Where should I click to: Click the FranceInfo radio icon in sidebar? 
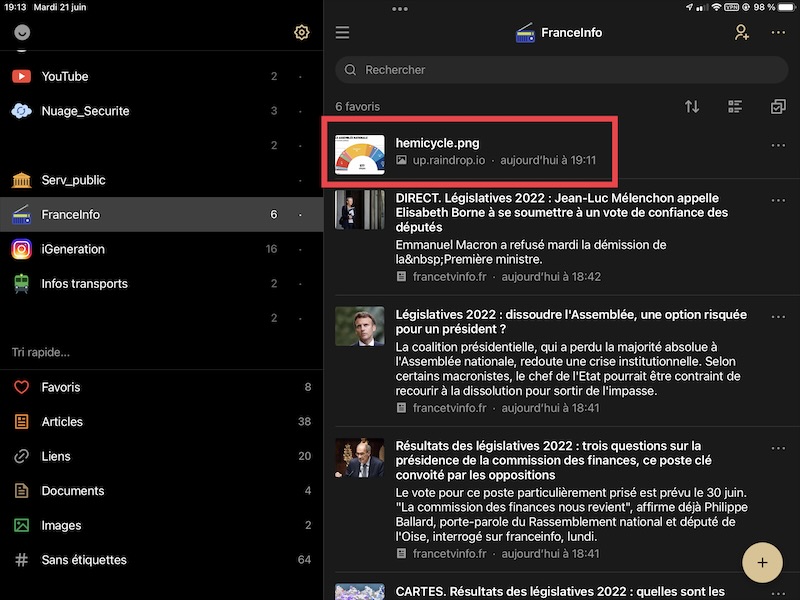tap(21, 214)
